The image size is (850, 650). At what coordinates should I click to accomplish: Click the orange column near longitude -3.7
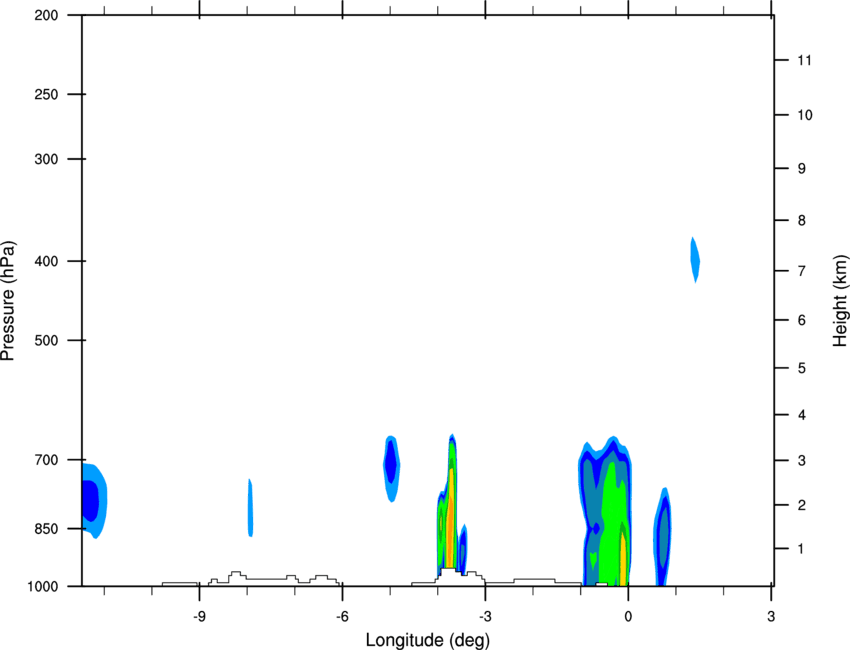point(450,520)
